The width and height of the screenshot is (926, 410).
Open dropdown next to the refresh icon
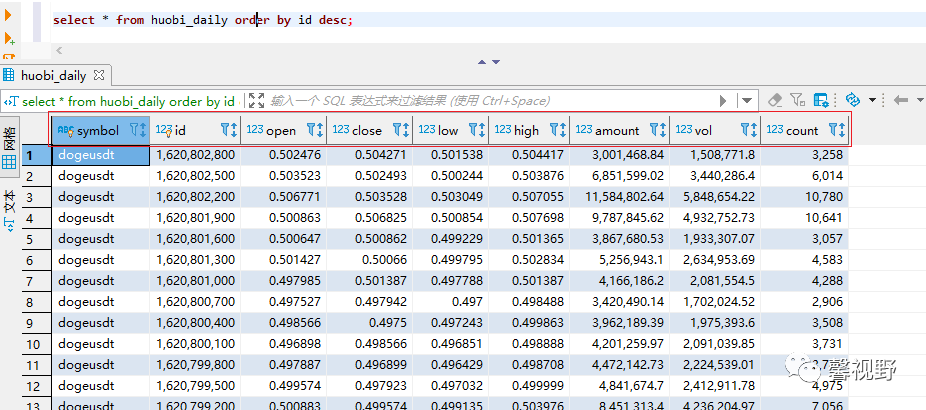point(872,100)
